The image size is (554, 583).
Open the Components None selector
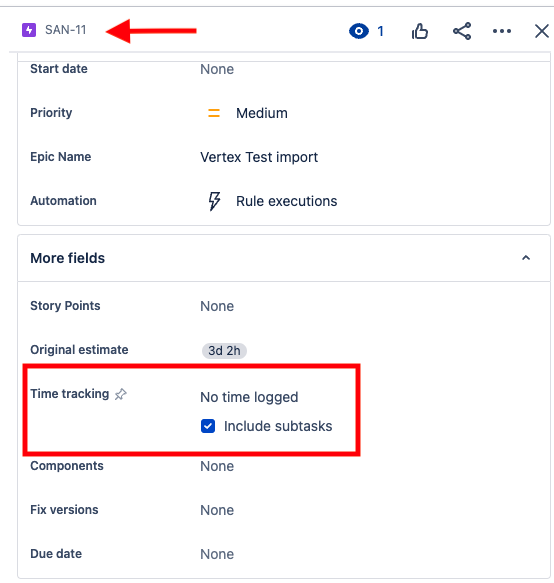point(217,466)
